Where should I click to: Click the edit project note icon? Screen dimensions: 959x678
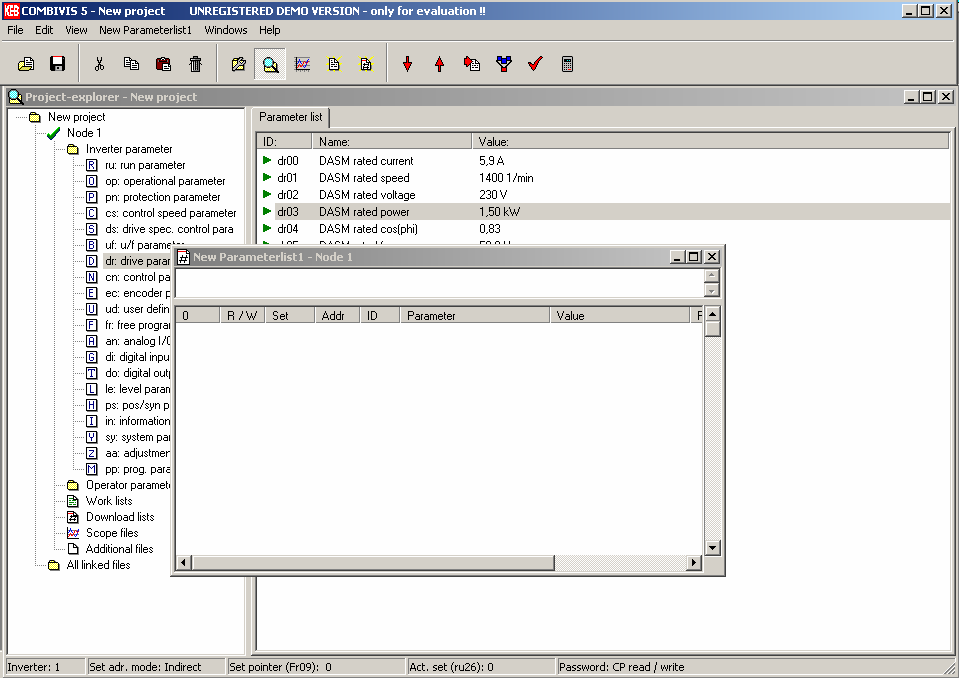coord(239,64)
